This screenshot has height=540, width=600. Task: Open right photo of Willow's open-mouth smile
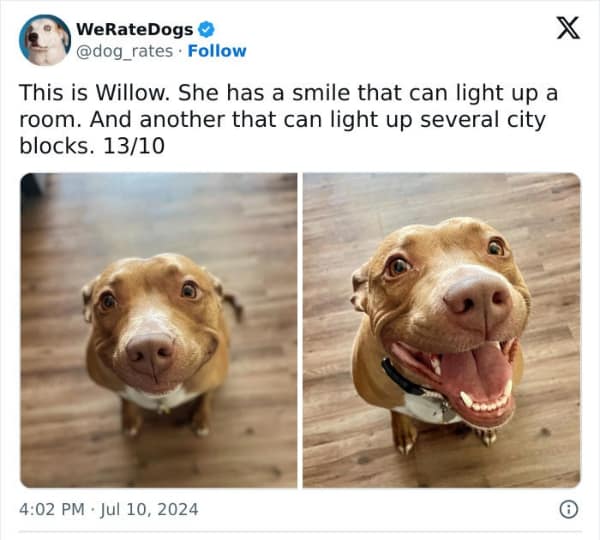(x=442, y=330)
